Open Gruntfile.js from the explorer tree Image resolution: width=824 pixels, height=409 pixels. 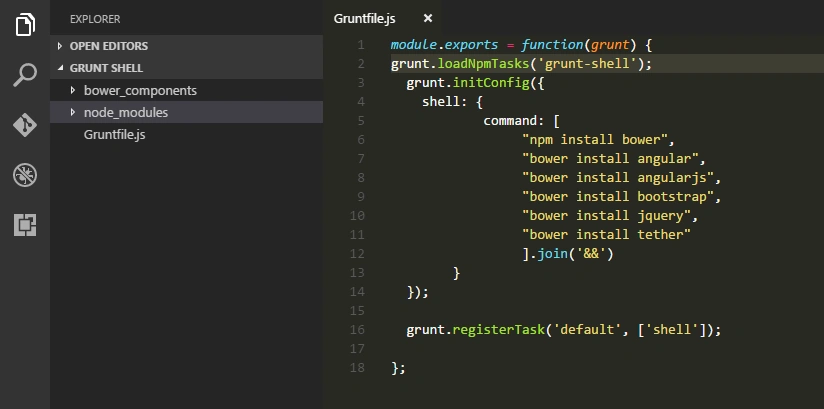point(115,135)
